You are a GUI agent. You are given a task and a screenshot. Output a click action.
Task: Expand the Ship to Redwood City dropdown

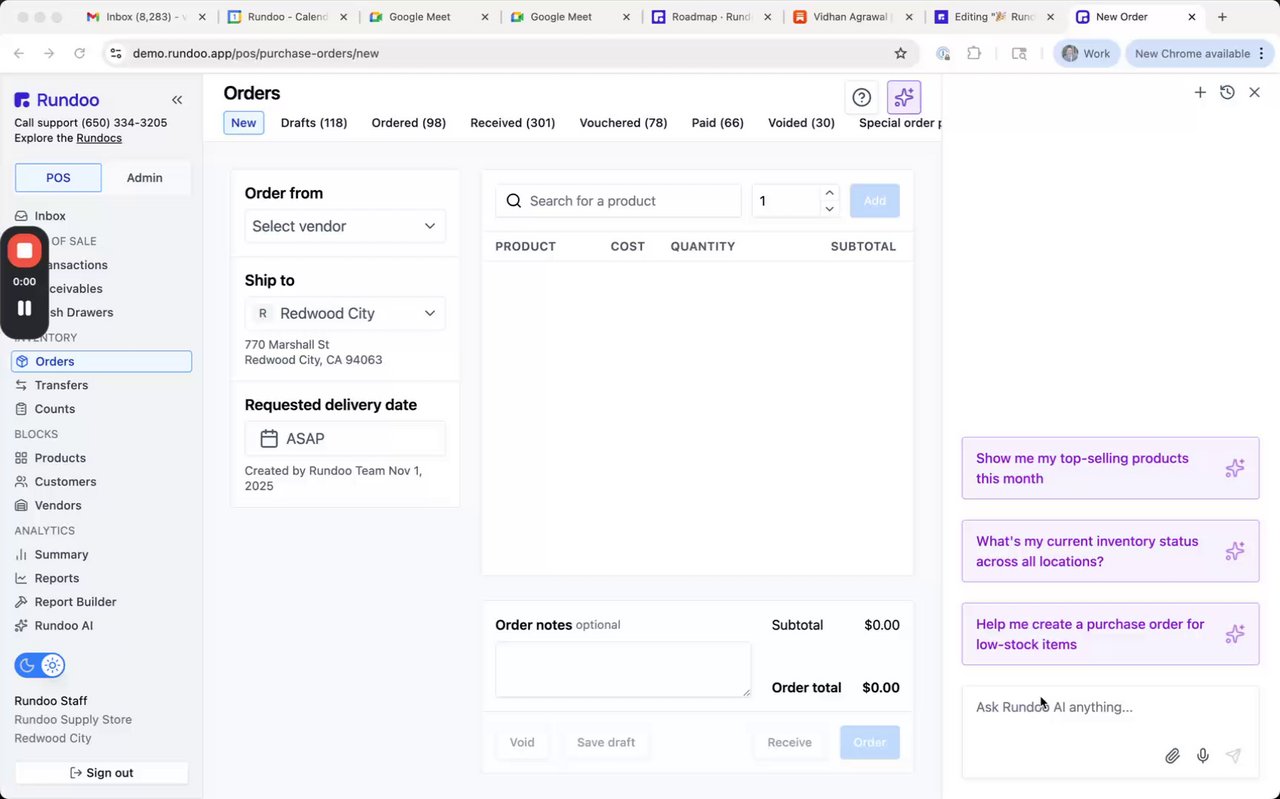click(x=345, y=313)
